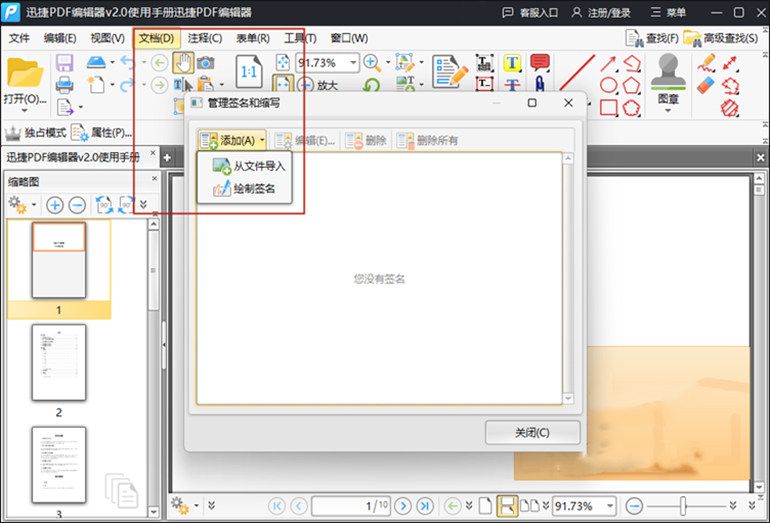Select the hand pan tool
Image resolution: width=770 pixels, height=523 pixels.
point(184,63)
